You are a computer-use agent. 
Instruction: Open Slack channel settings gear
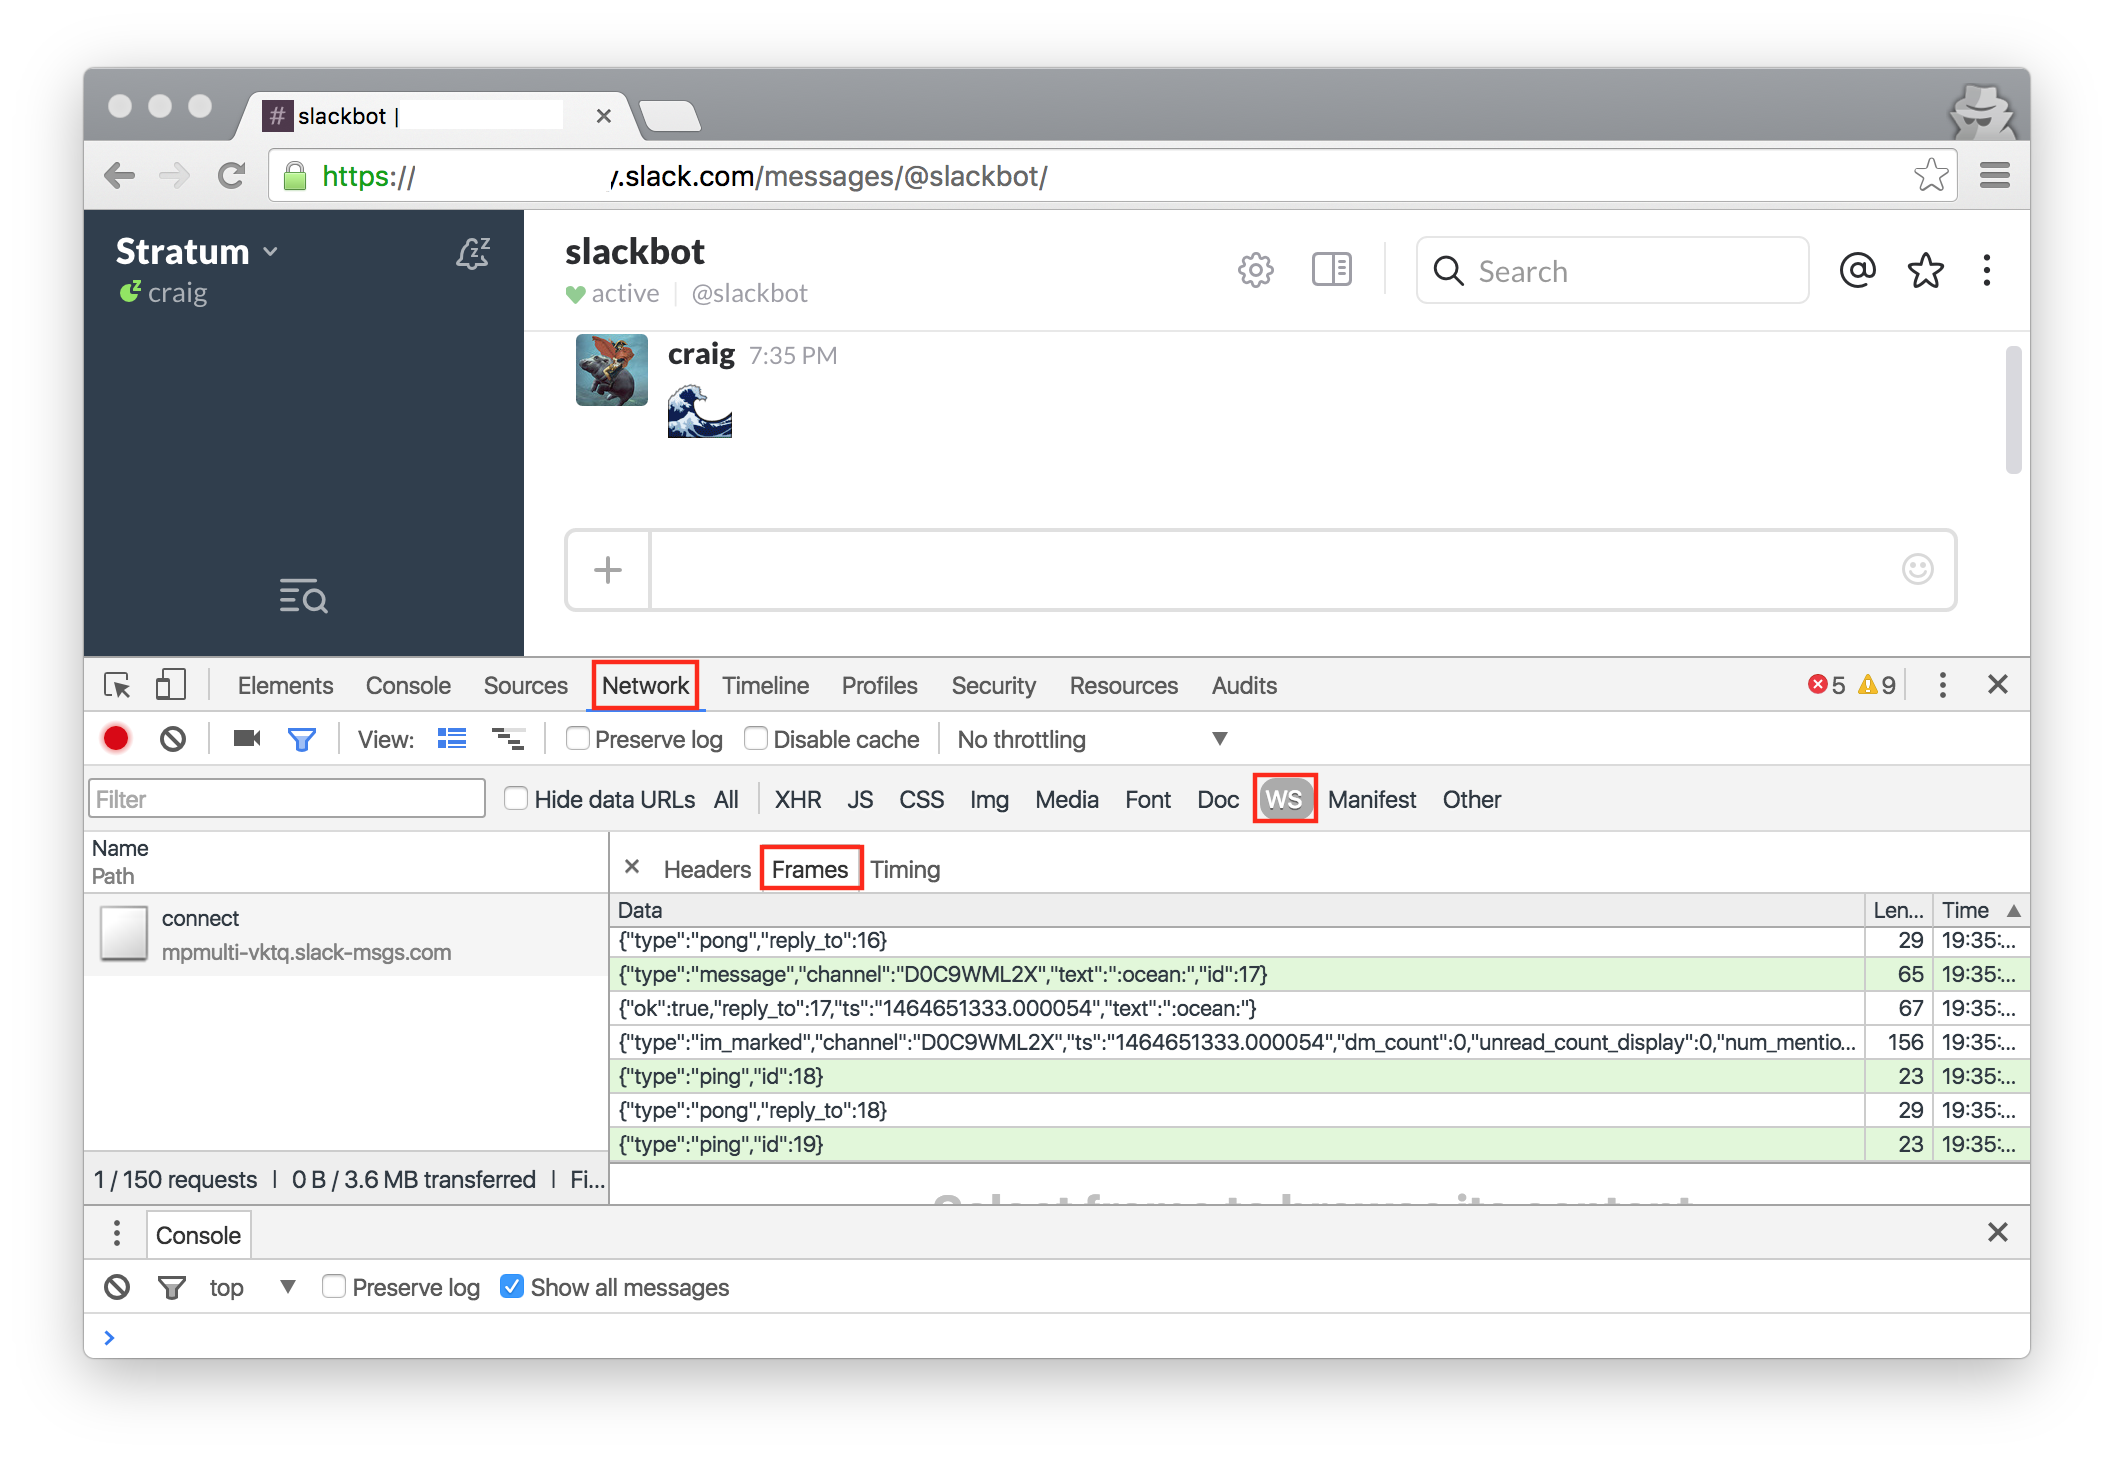click(x=1255, y=270)
